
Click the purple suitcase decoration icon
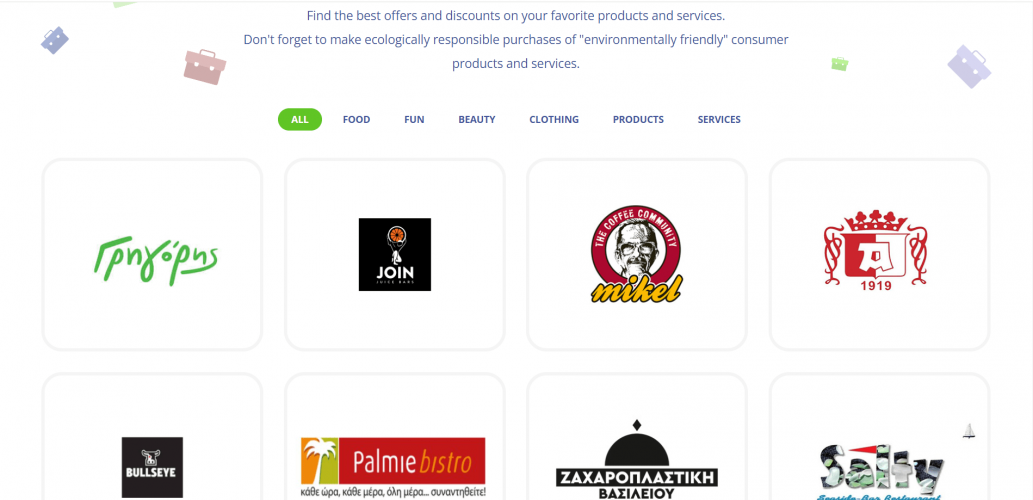[x=969, y=67]
